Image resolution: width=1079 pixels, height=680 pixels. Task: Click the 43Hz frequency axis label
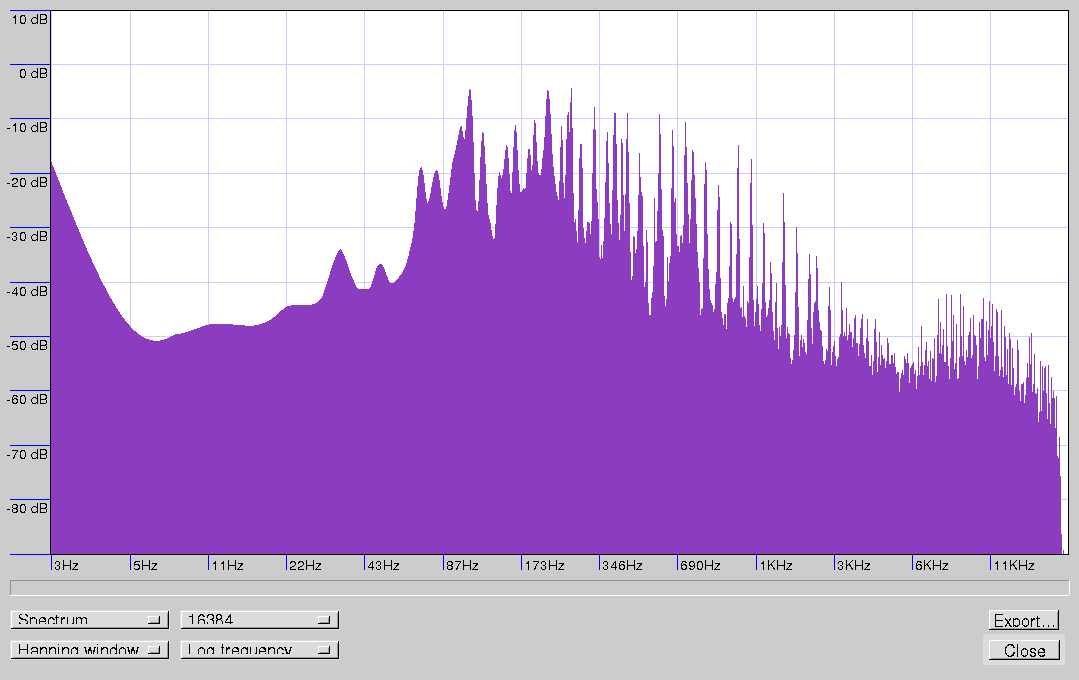tap(383, 565)
